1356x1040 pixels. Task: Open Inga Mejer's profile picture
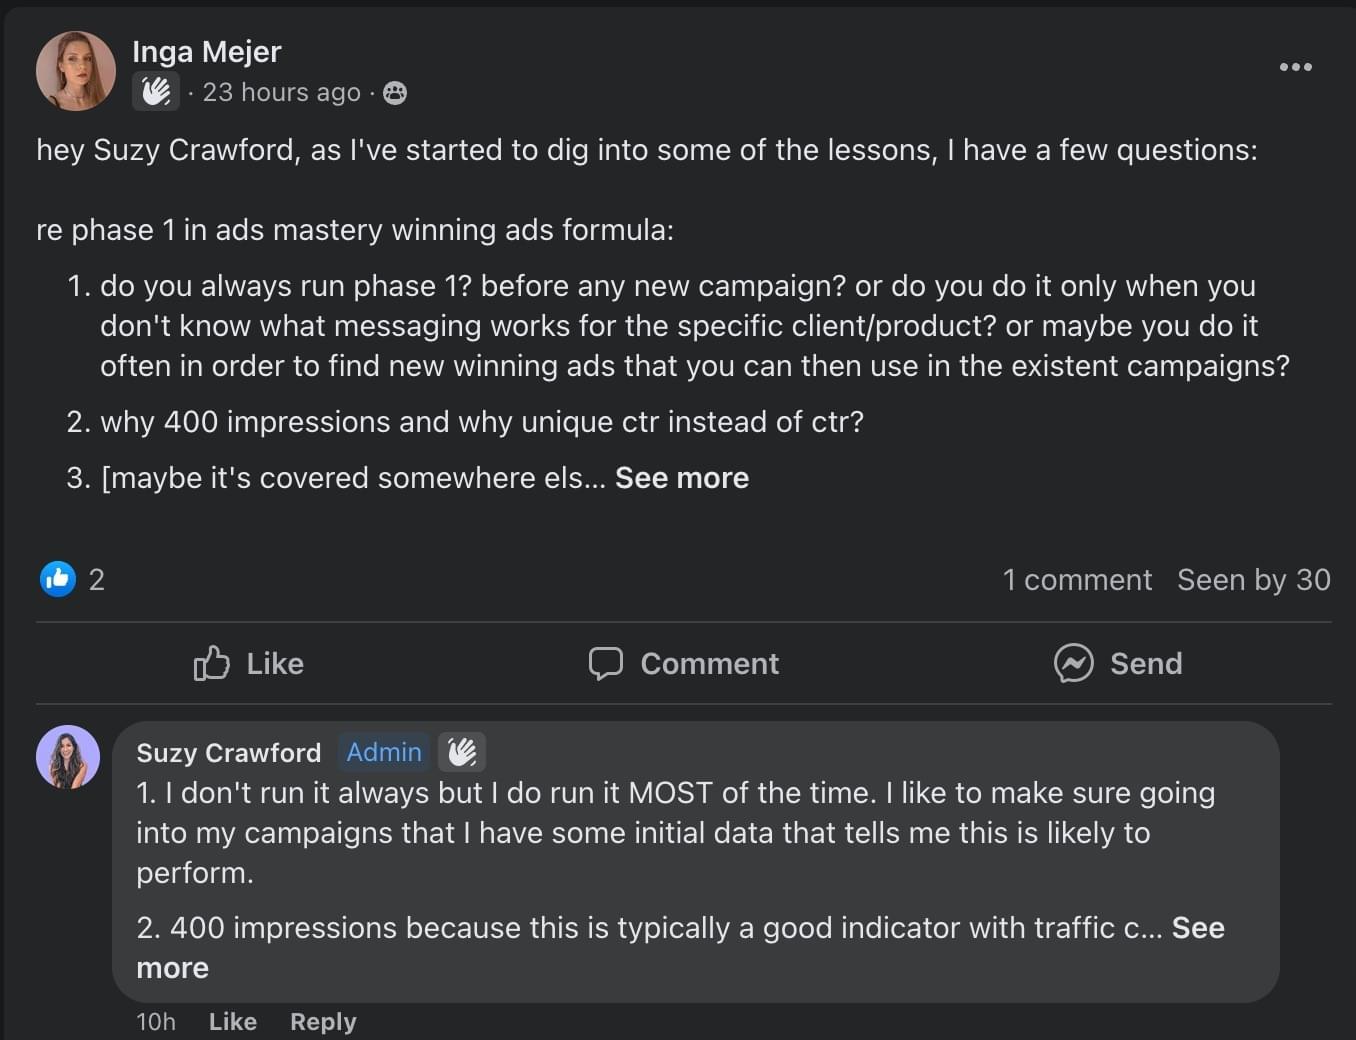[76, 71]
